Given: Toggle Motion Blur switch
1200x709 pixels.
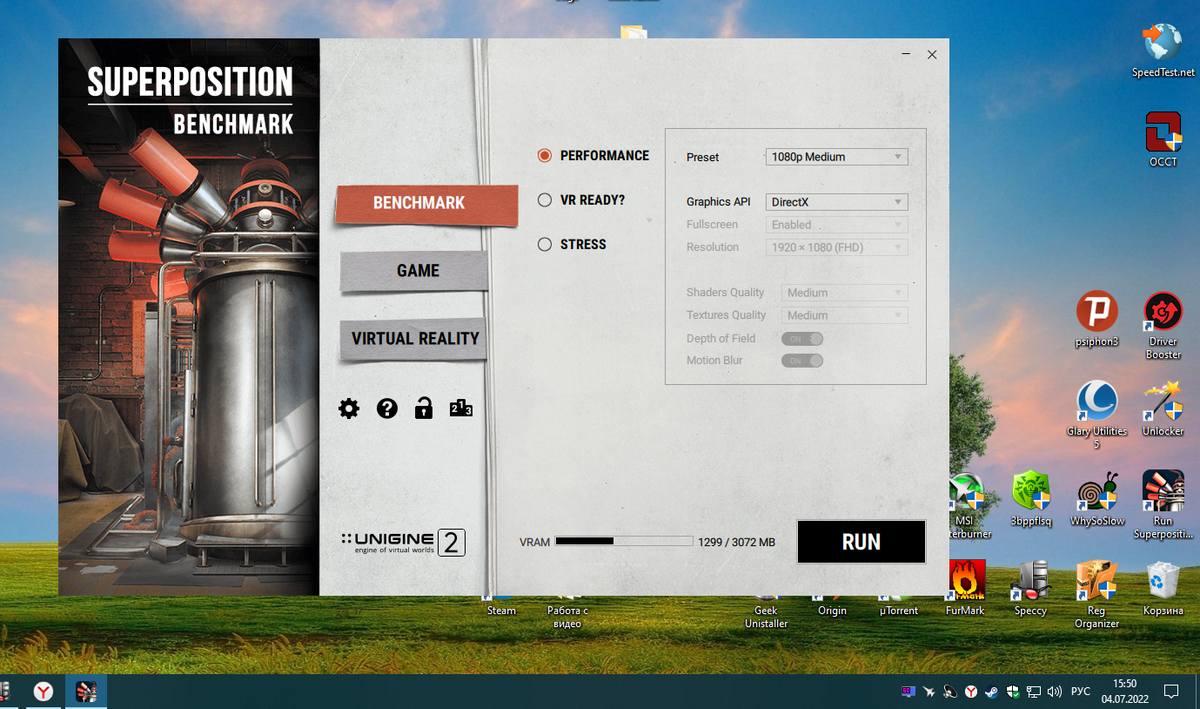Looking at the screenshot, I should coord(802,360).
